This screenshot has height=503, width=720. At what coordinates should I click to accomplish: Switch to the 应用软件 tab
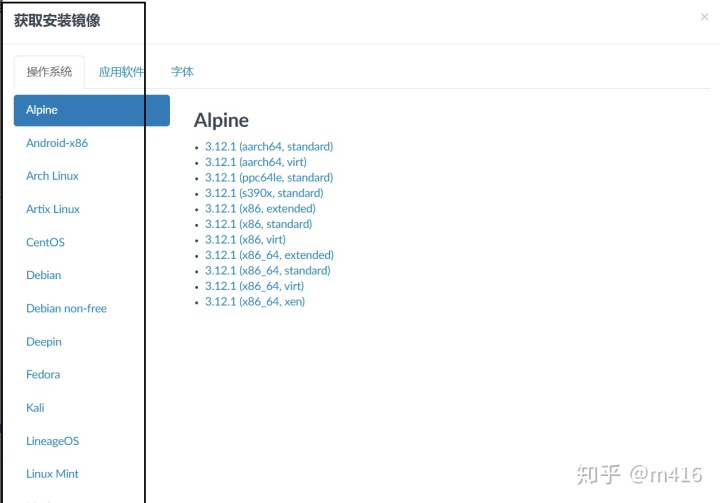tap(121, 72)
